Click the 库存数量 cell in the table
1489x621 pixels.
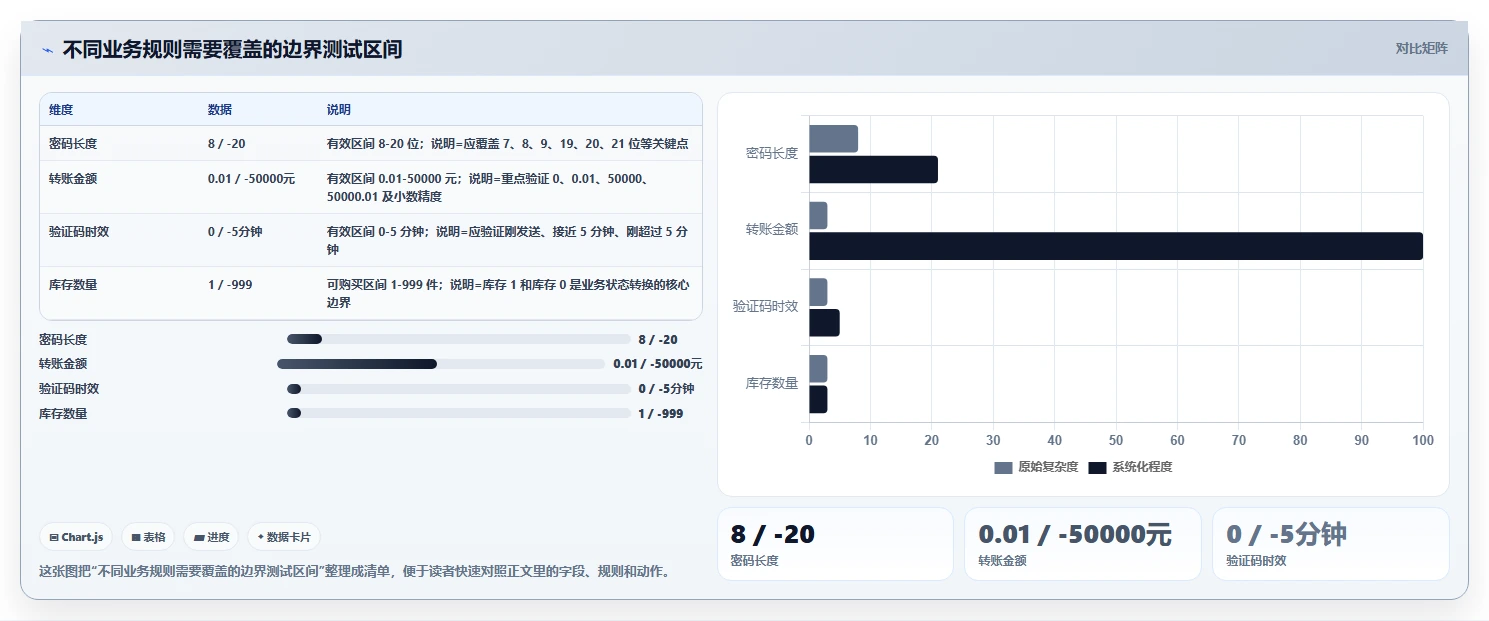[73, 284]
